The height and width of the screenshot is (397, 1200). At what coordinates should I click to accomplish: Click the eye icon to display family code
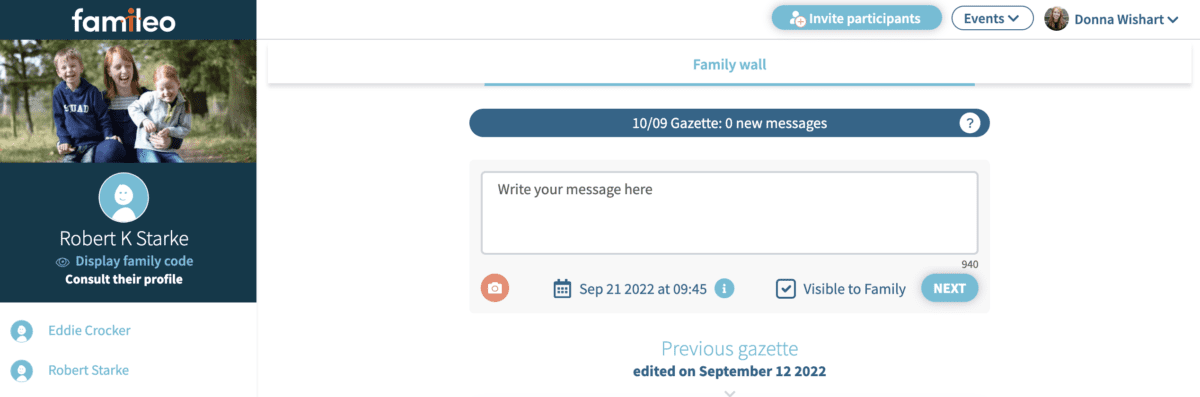[62, 261]
